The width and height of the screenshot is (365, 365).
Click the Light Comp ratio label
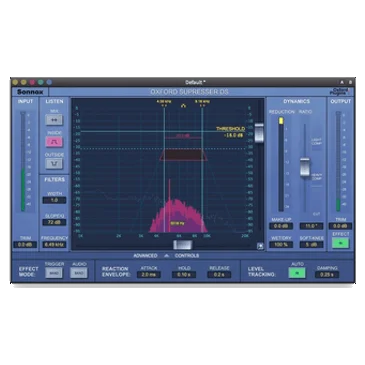[317, 141]
